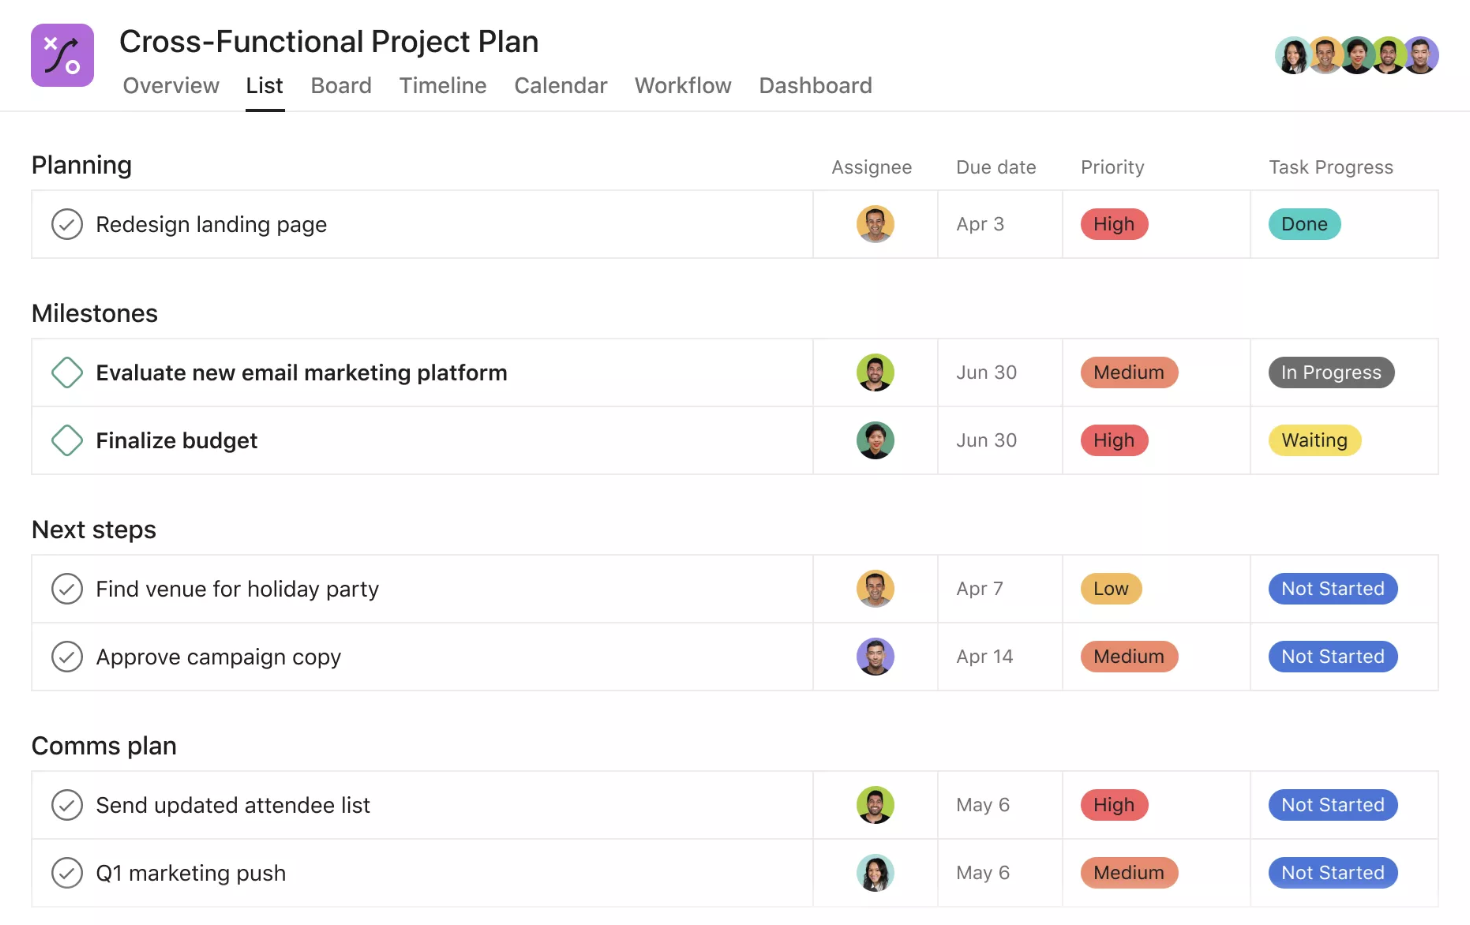1470x925 pixels.
Task: Click the Planning section header
Action: point(81,164)
